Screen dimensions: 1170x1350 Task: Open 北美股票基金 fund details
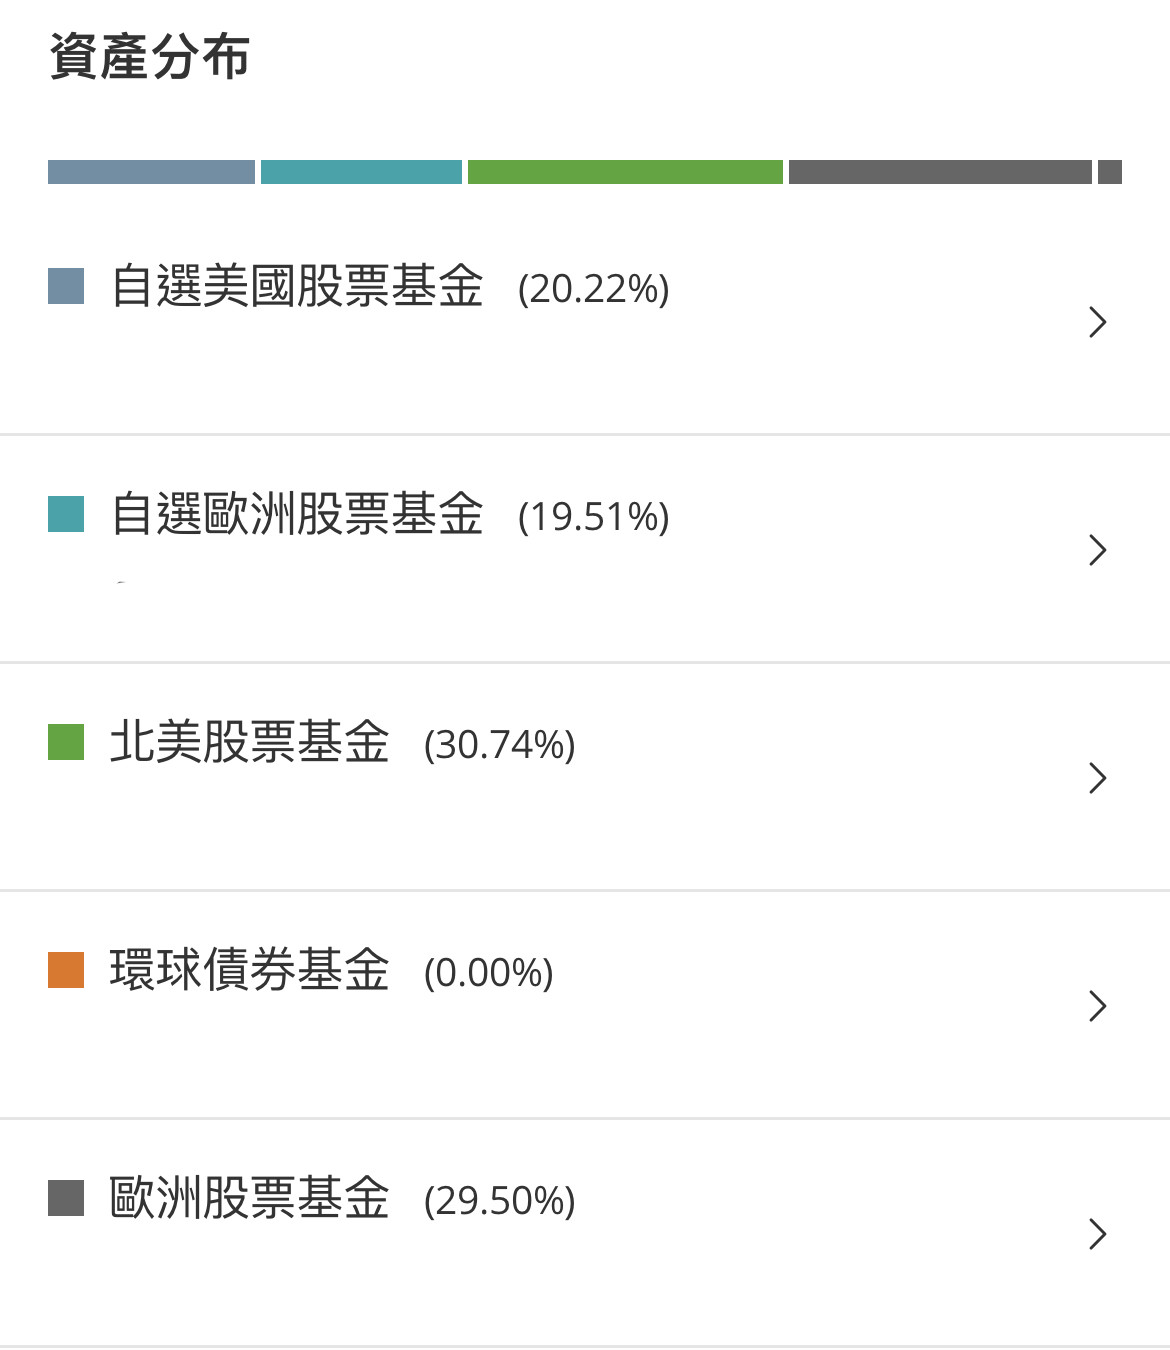(585, 777)
